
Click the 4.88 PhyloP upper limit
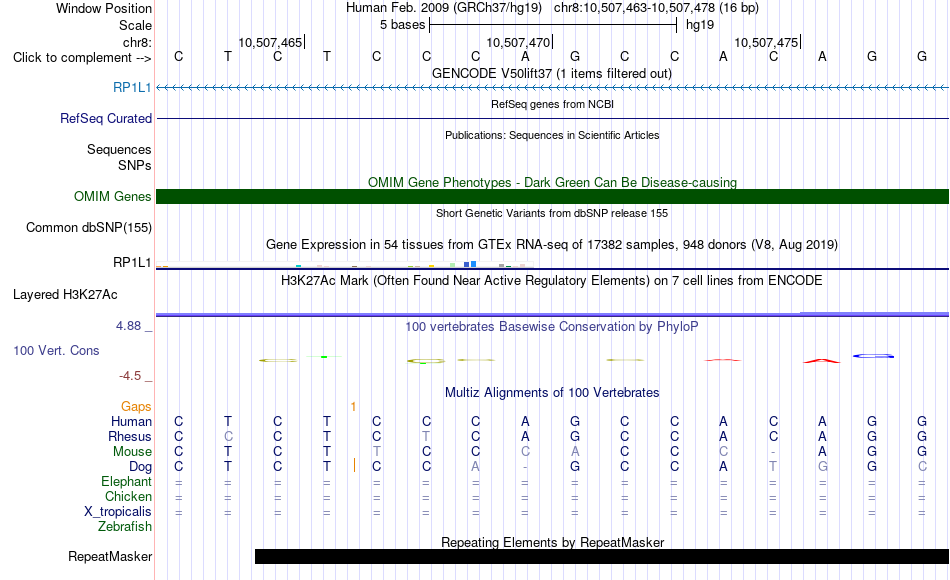coord(128,326)
